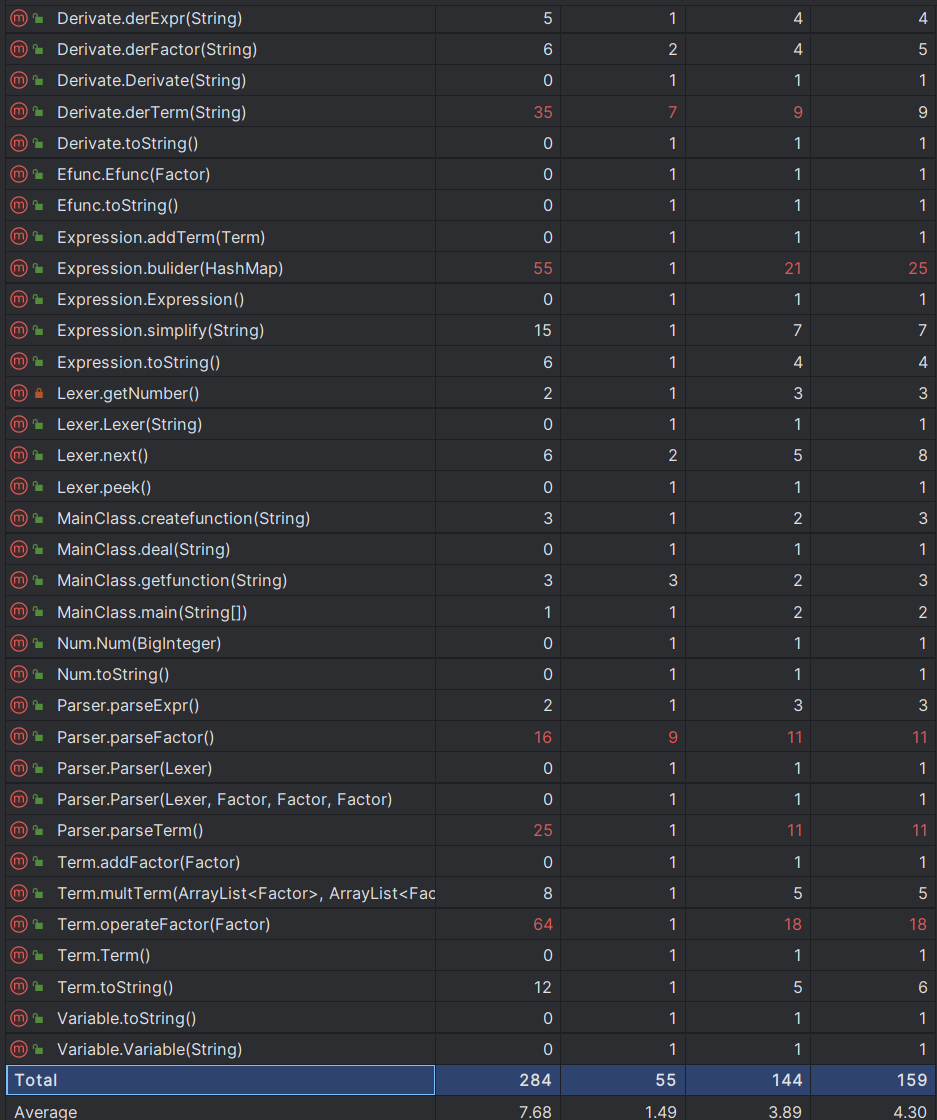Image resolution: width=937 pixels, height=1120 pixels.
Task: Click the Average summary row
Action: click(x=468, y=1111)
